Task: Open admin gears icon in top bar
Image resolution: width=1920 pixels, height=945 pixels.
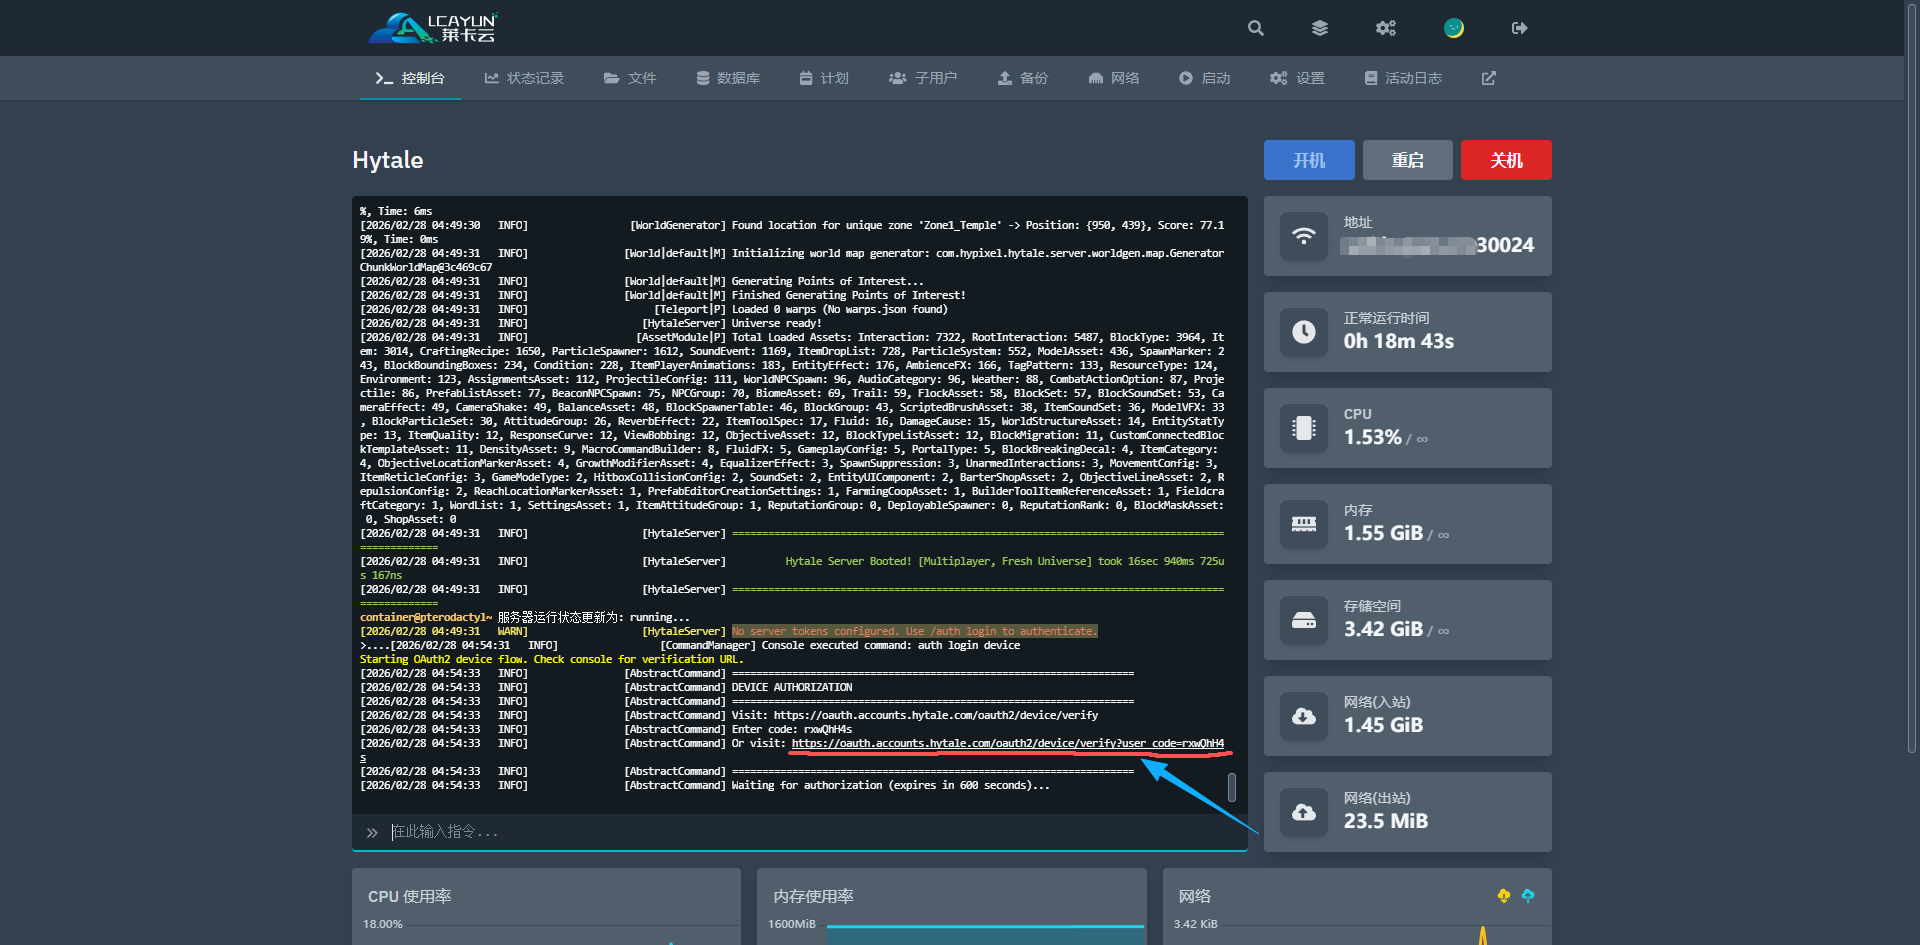Action: (x=1385, y=28)
